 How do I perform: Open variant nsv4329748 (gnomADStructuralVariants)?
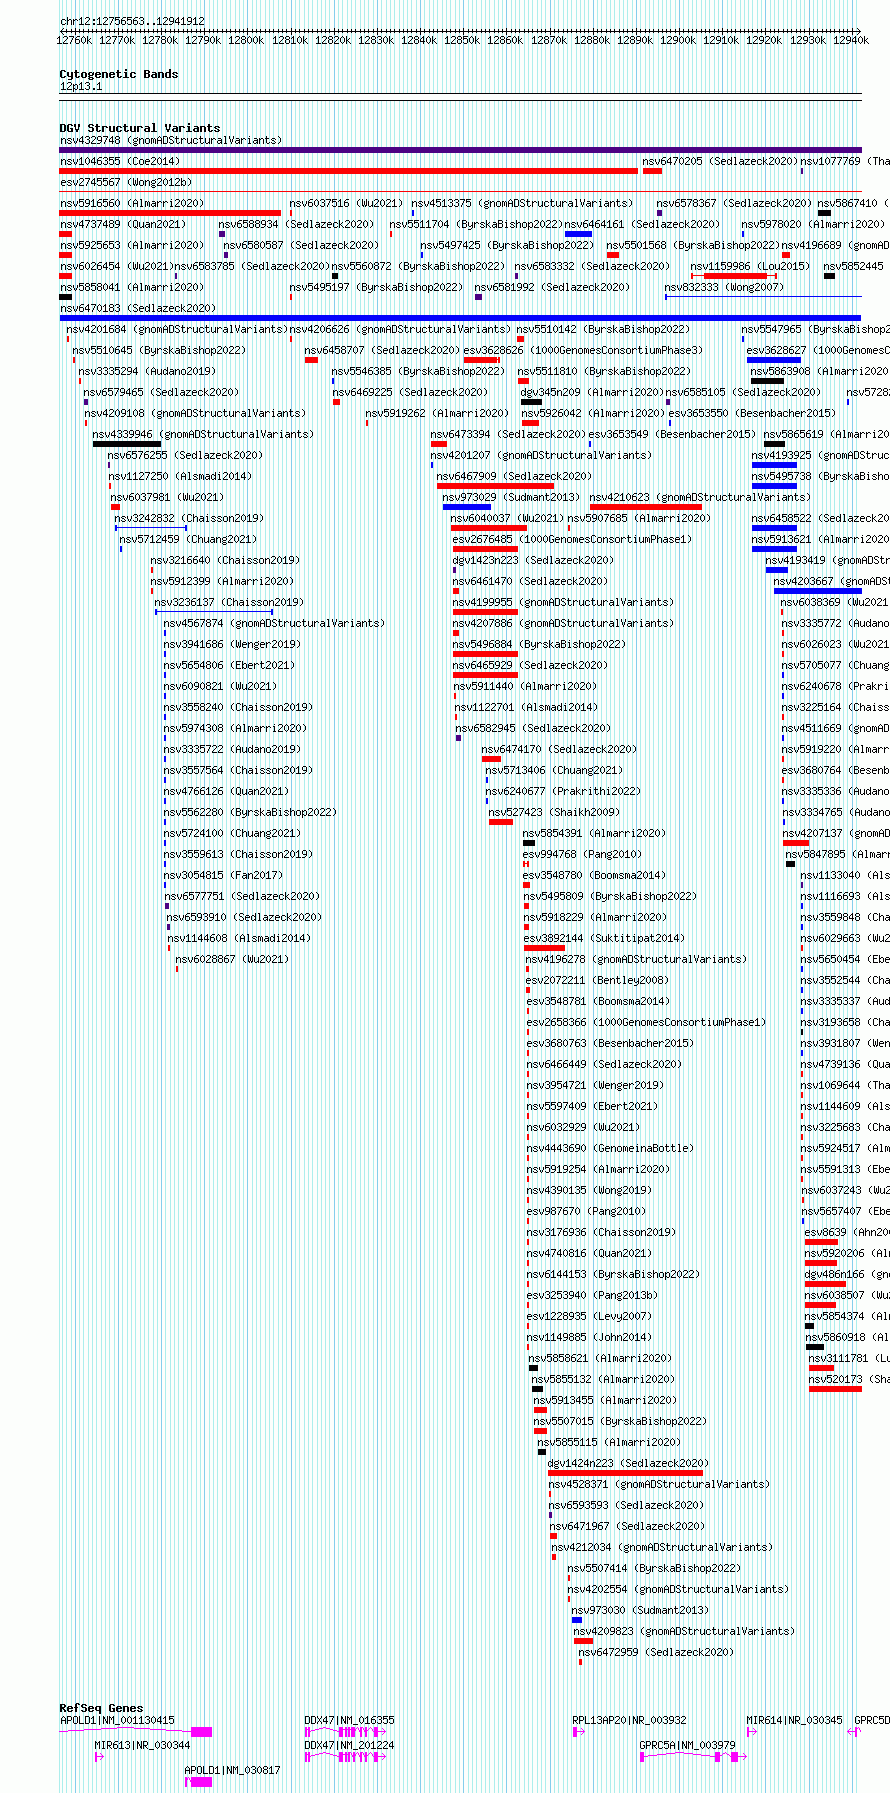[x=171, y=140]
